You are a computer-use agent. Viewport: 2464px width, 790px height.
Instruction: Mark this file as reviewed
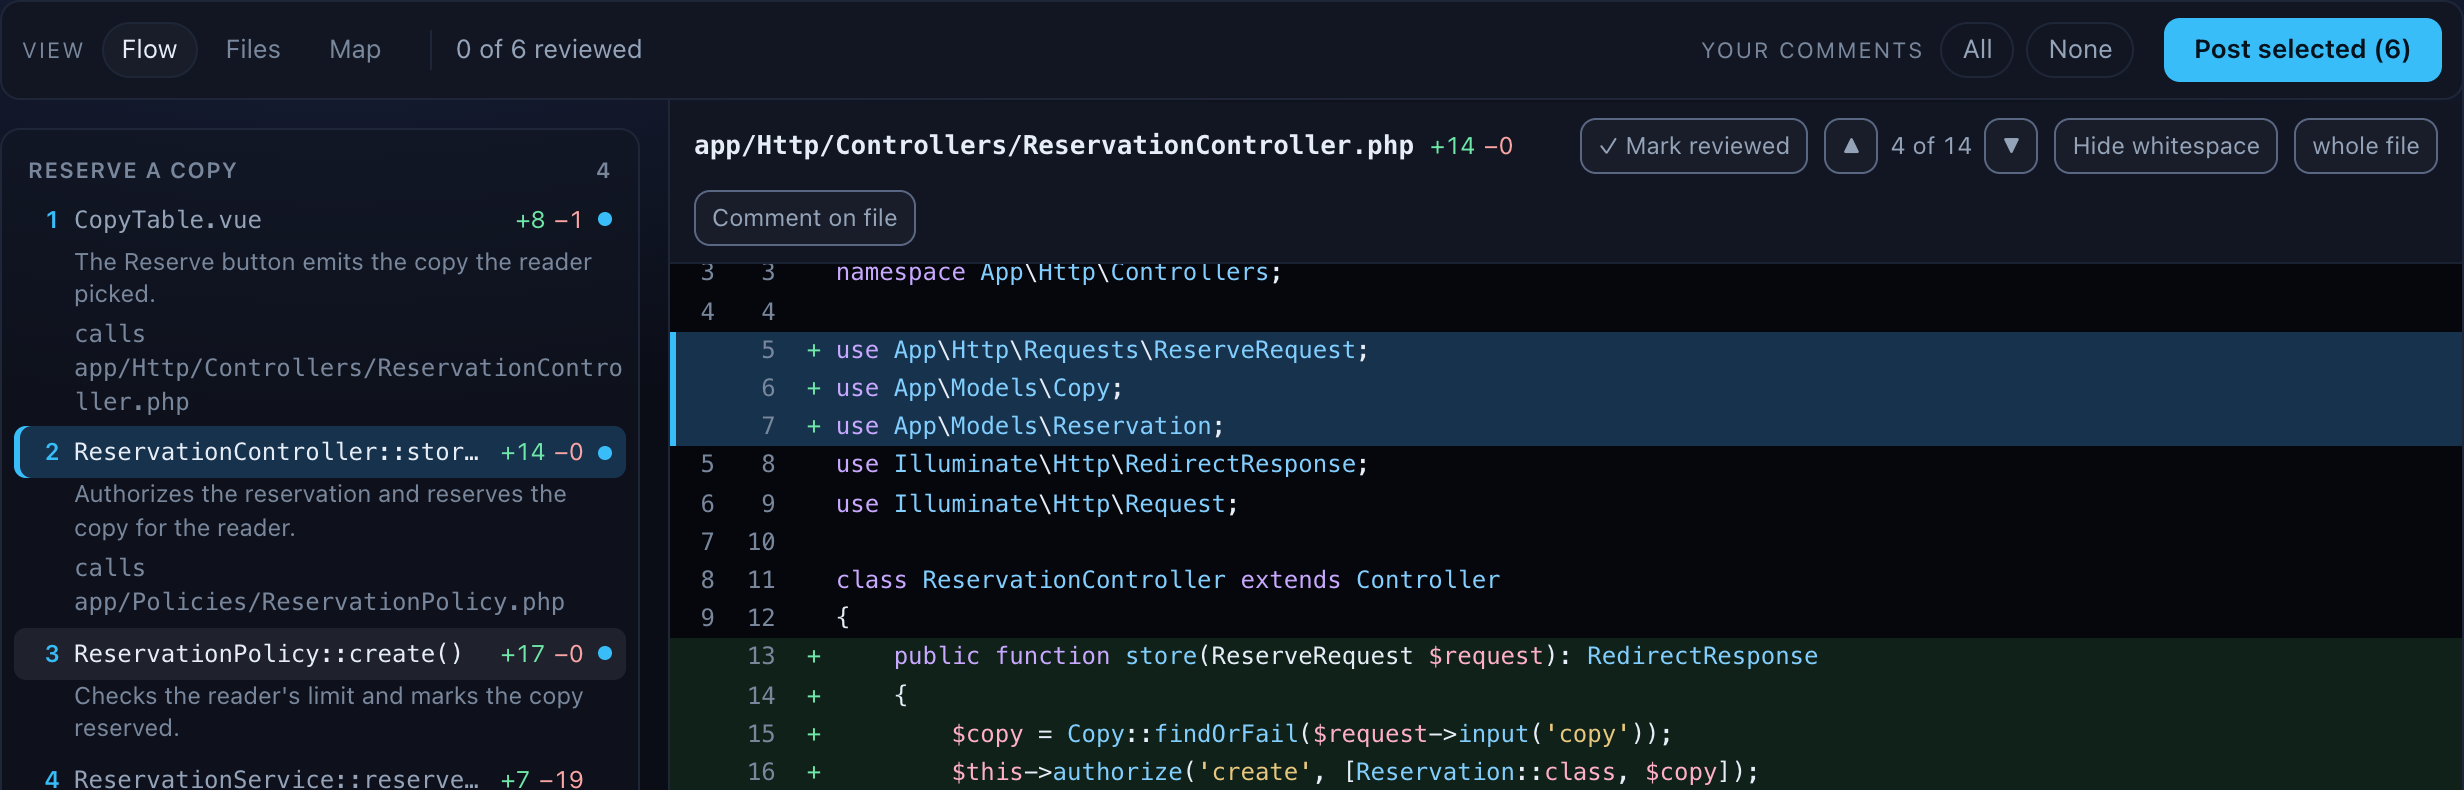[x=1693, y=146]
